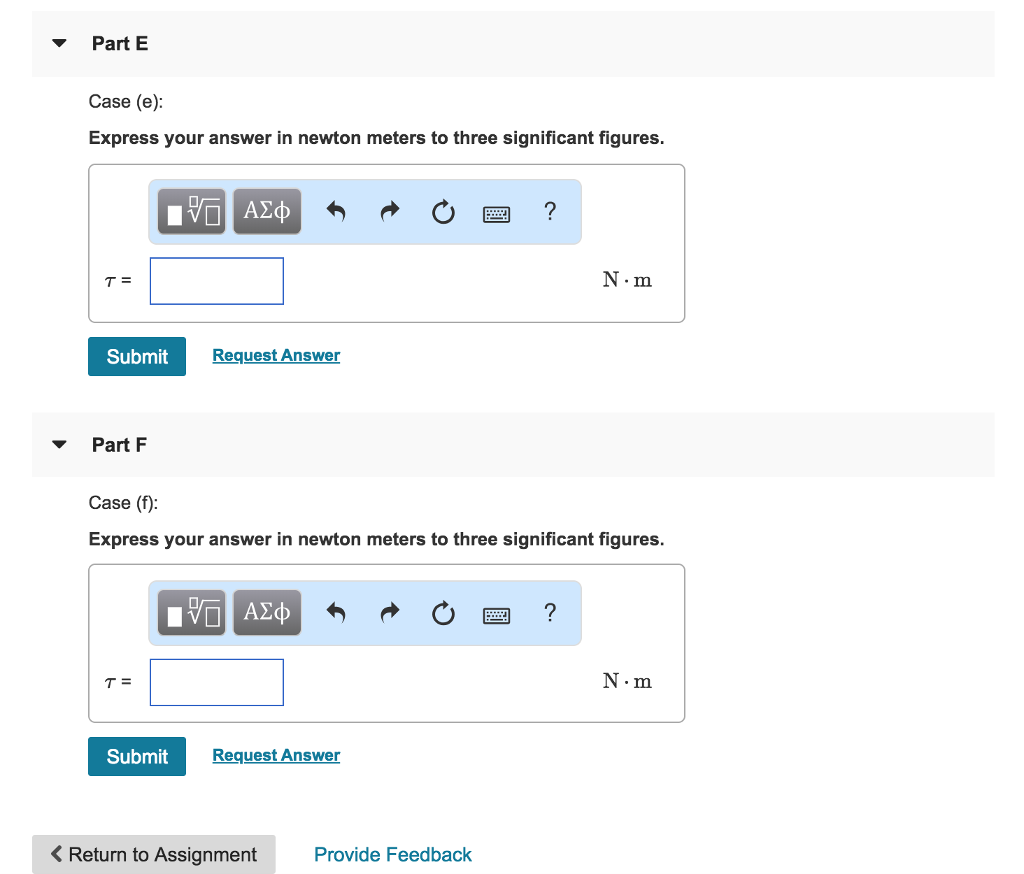Click the τ input field in Part E
Viewport: 1024px width, 874px height.
click(216, 281)
